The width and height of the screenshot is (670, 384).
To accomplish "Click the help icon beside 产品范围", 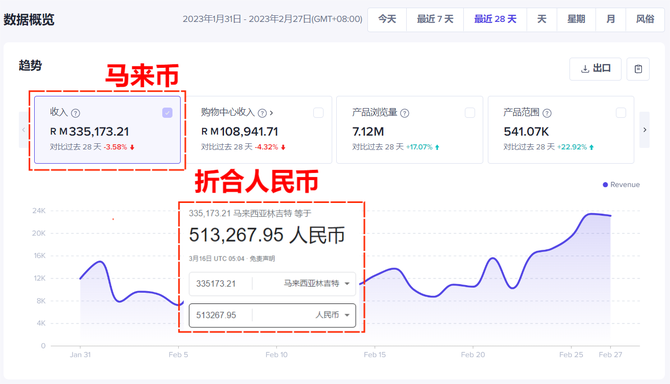I will [547, 113].
